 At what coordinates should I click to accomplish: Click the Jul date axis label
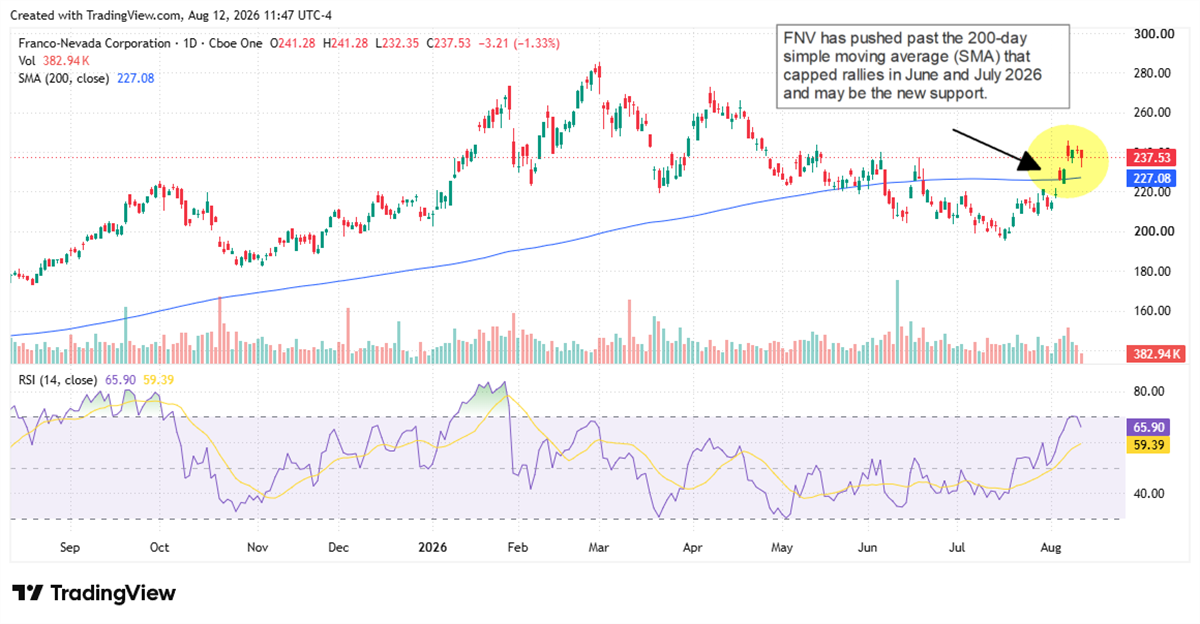click(959, 548)
